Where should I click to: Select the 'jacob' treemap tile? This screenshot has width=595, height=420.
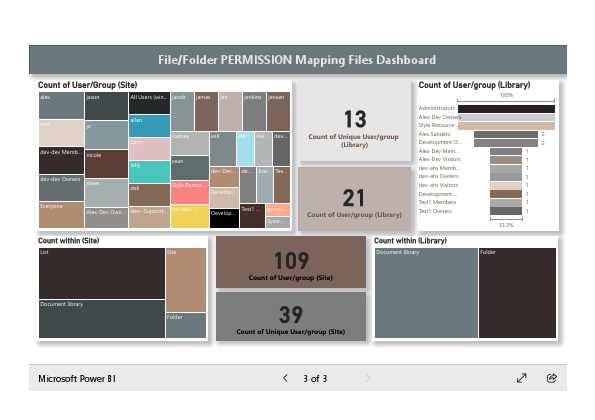[183, 111]
